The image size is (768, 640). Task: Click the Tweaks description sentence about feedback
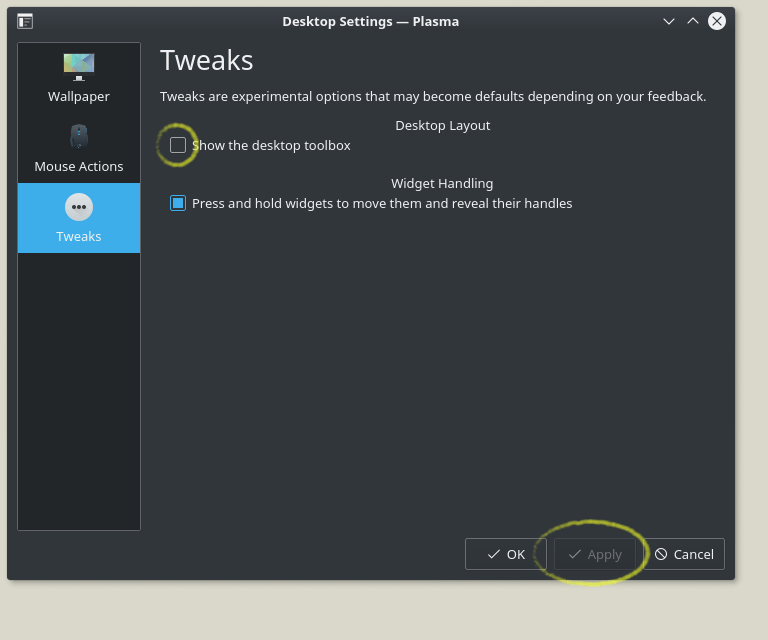pos(433,96)
